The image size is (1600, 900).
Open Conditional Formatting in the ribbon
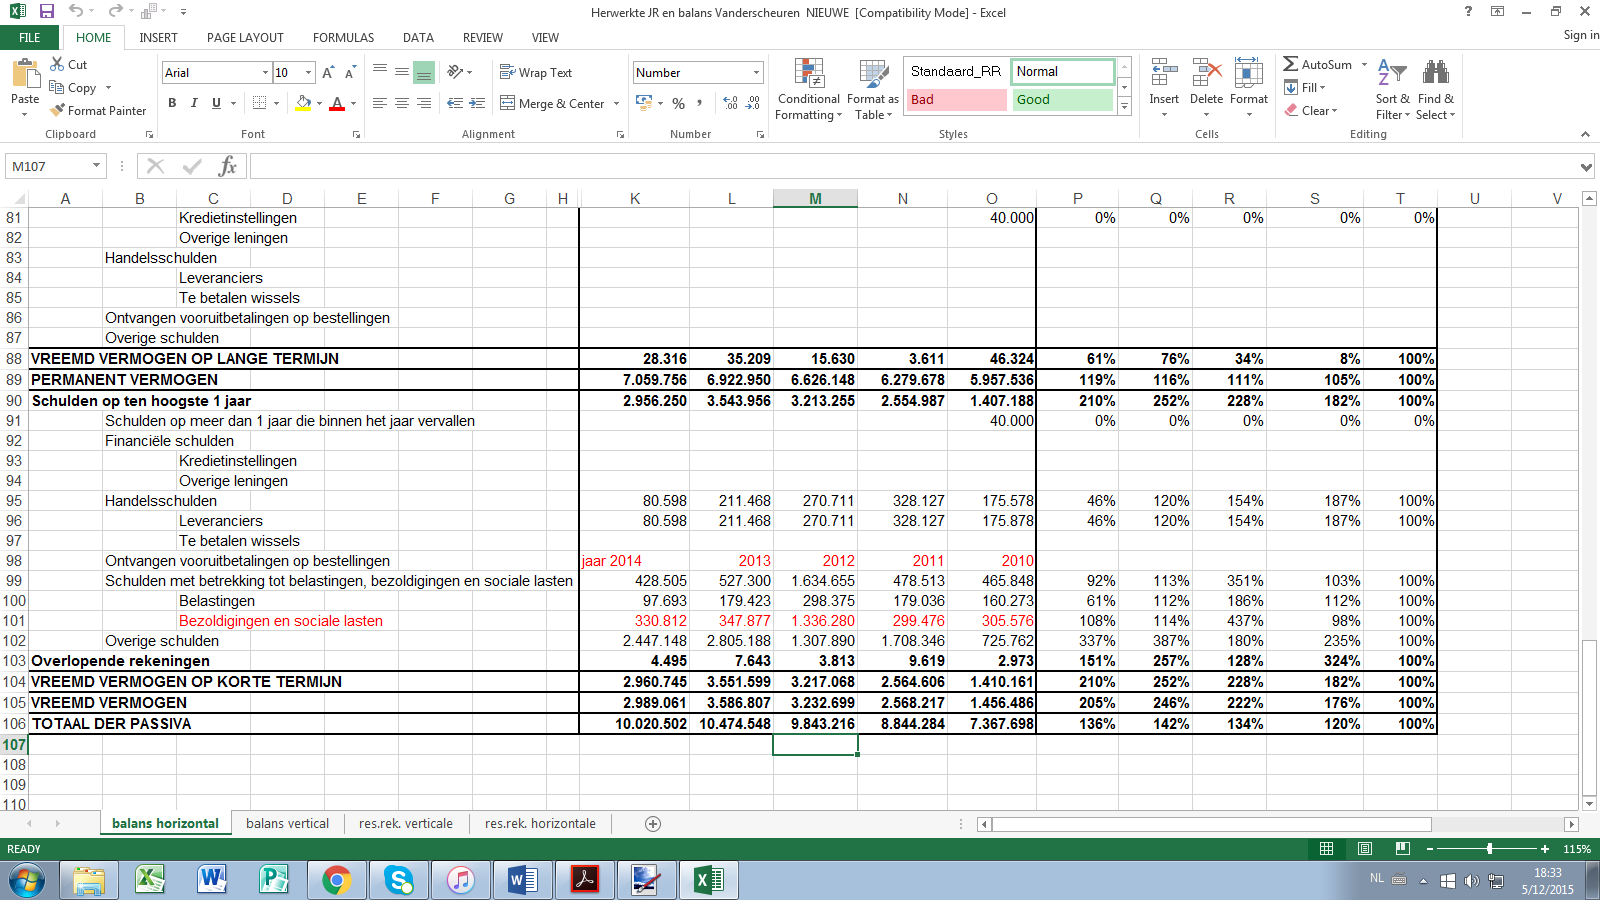click(x=809, y=89)
